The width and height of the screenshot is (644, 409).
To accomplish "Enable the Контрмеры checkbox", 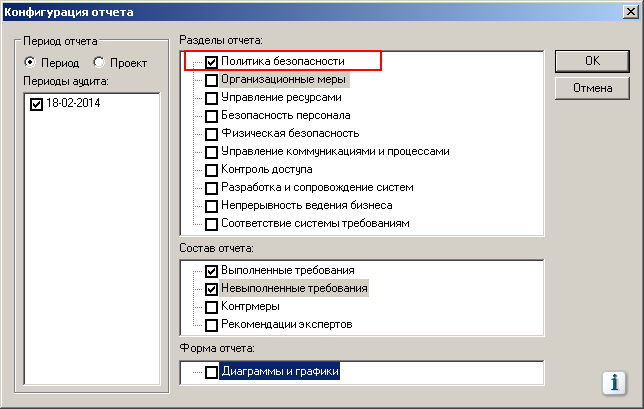I will [211, 307].
